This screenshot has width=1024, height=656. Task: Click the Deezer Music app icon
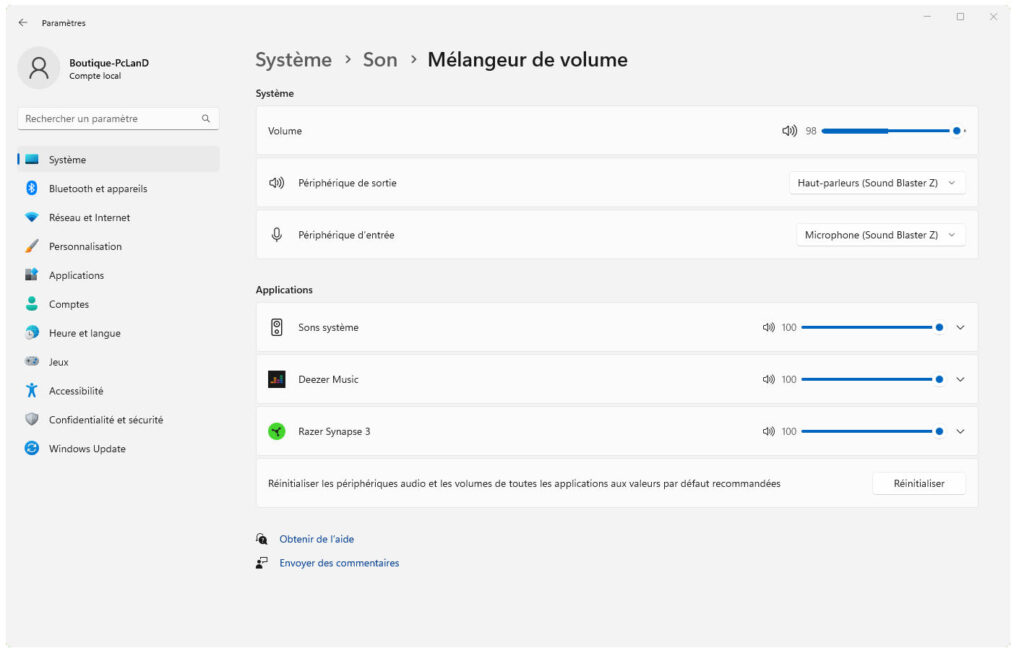(277, 379)
